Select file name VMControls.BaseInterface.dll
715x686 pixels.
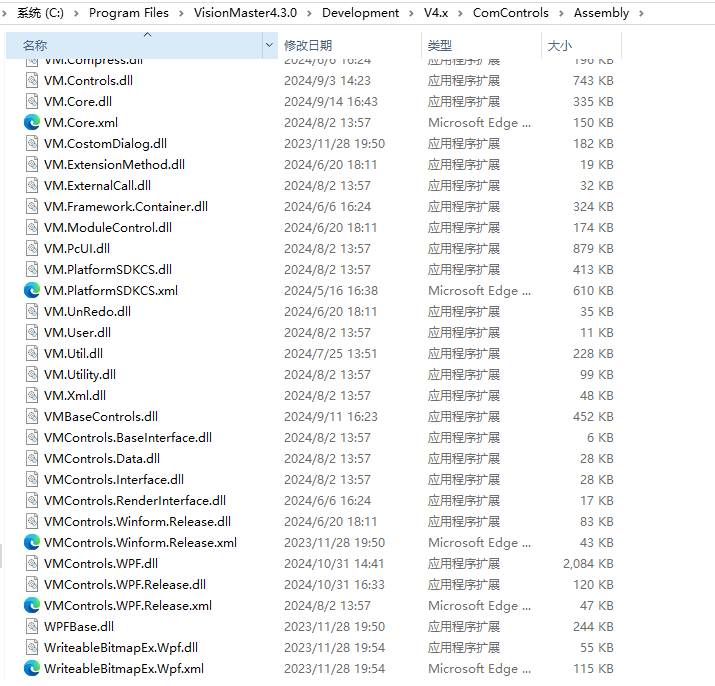coord(128,437)
